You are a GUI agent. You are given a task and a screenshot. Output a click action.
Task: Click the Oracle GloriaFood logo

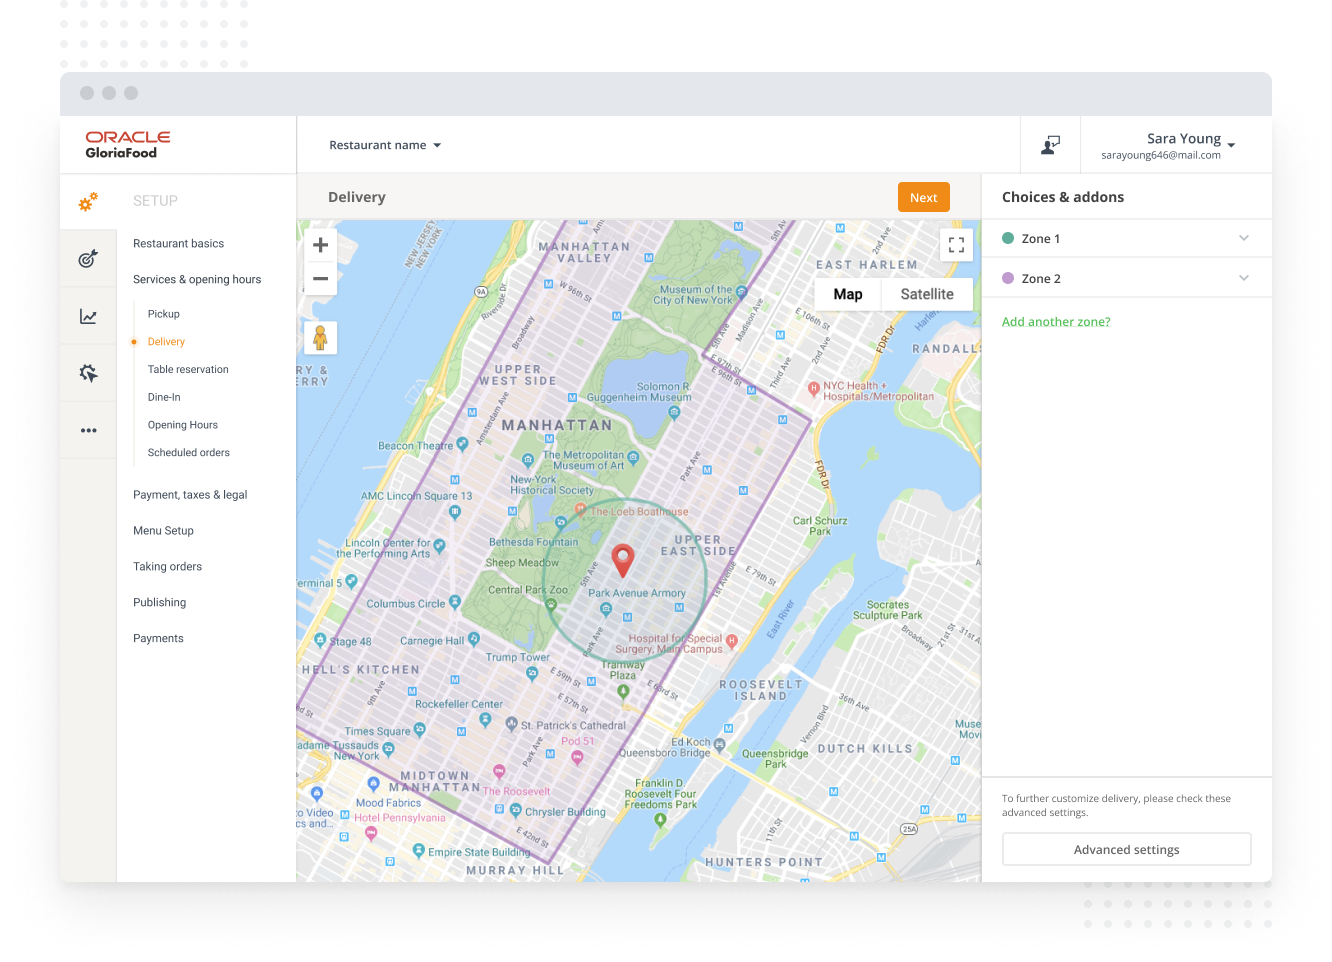pyautogui.click(x=128, y=145)
